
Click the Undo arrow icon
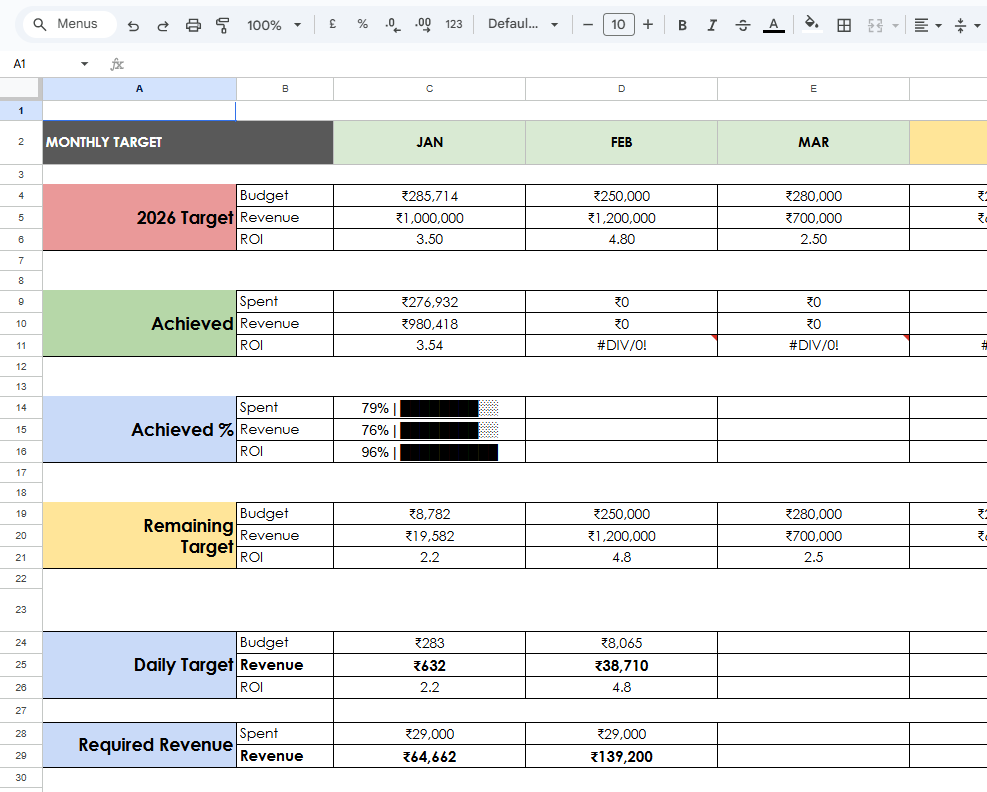134,25
